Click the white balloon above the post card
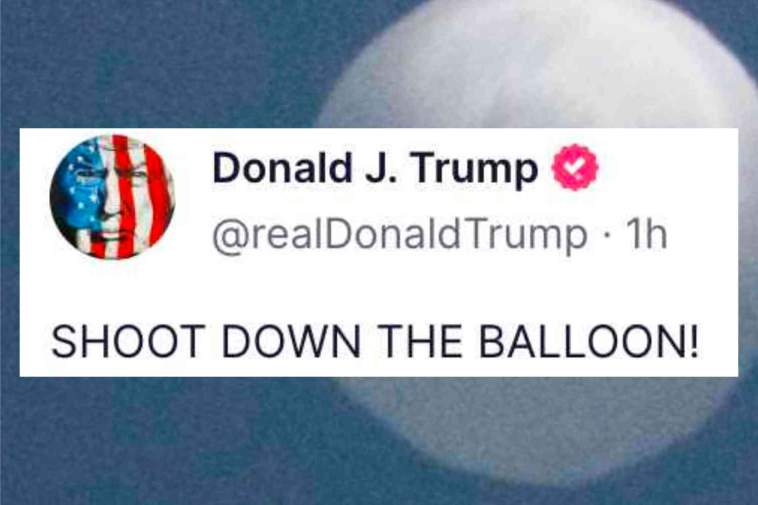The height and width of the screenshot is (505, 758). (532, 63)
